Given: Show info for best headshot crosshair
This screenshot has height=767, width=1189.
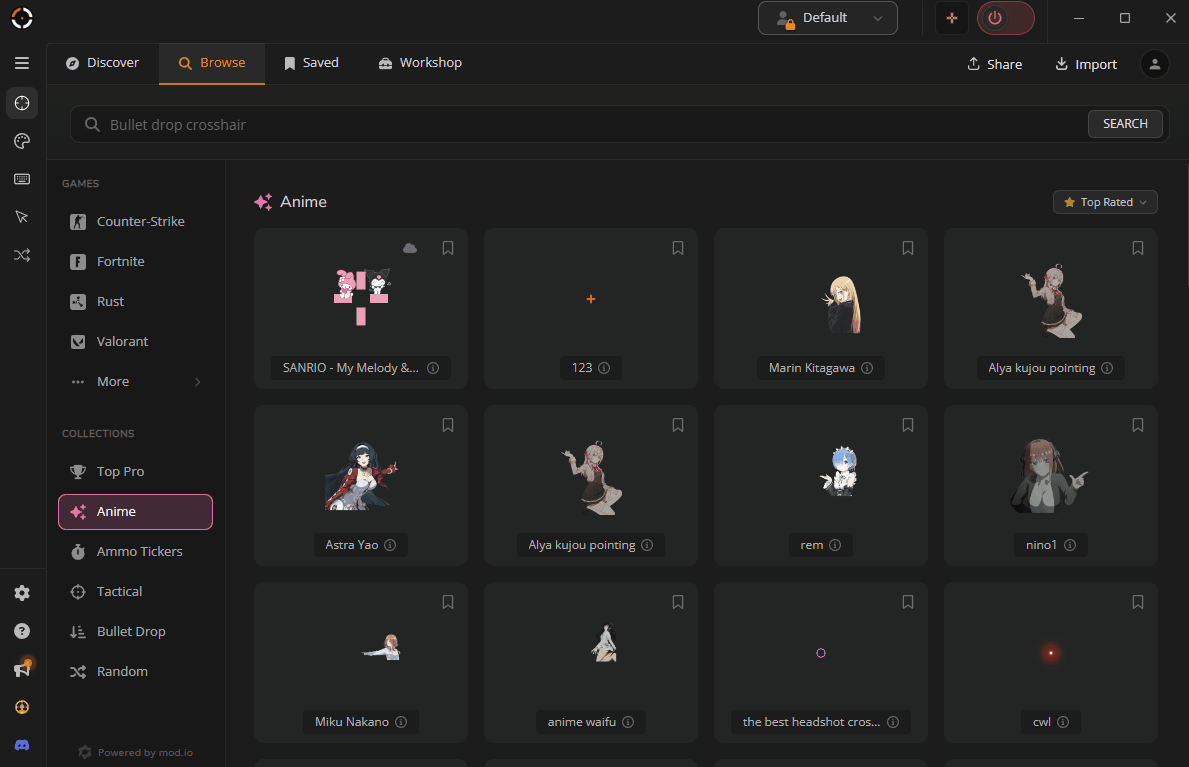Looking at the screenshot, I should click(893, 722).
